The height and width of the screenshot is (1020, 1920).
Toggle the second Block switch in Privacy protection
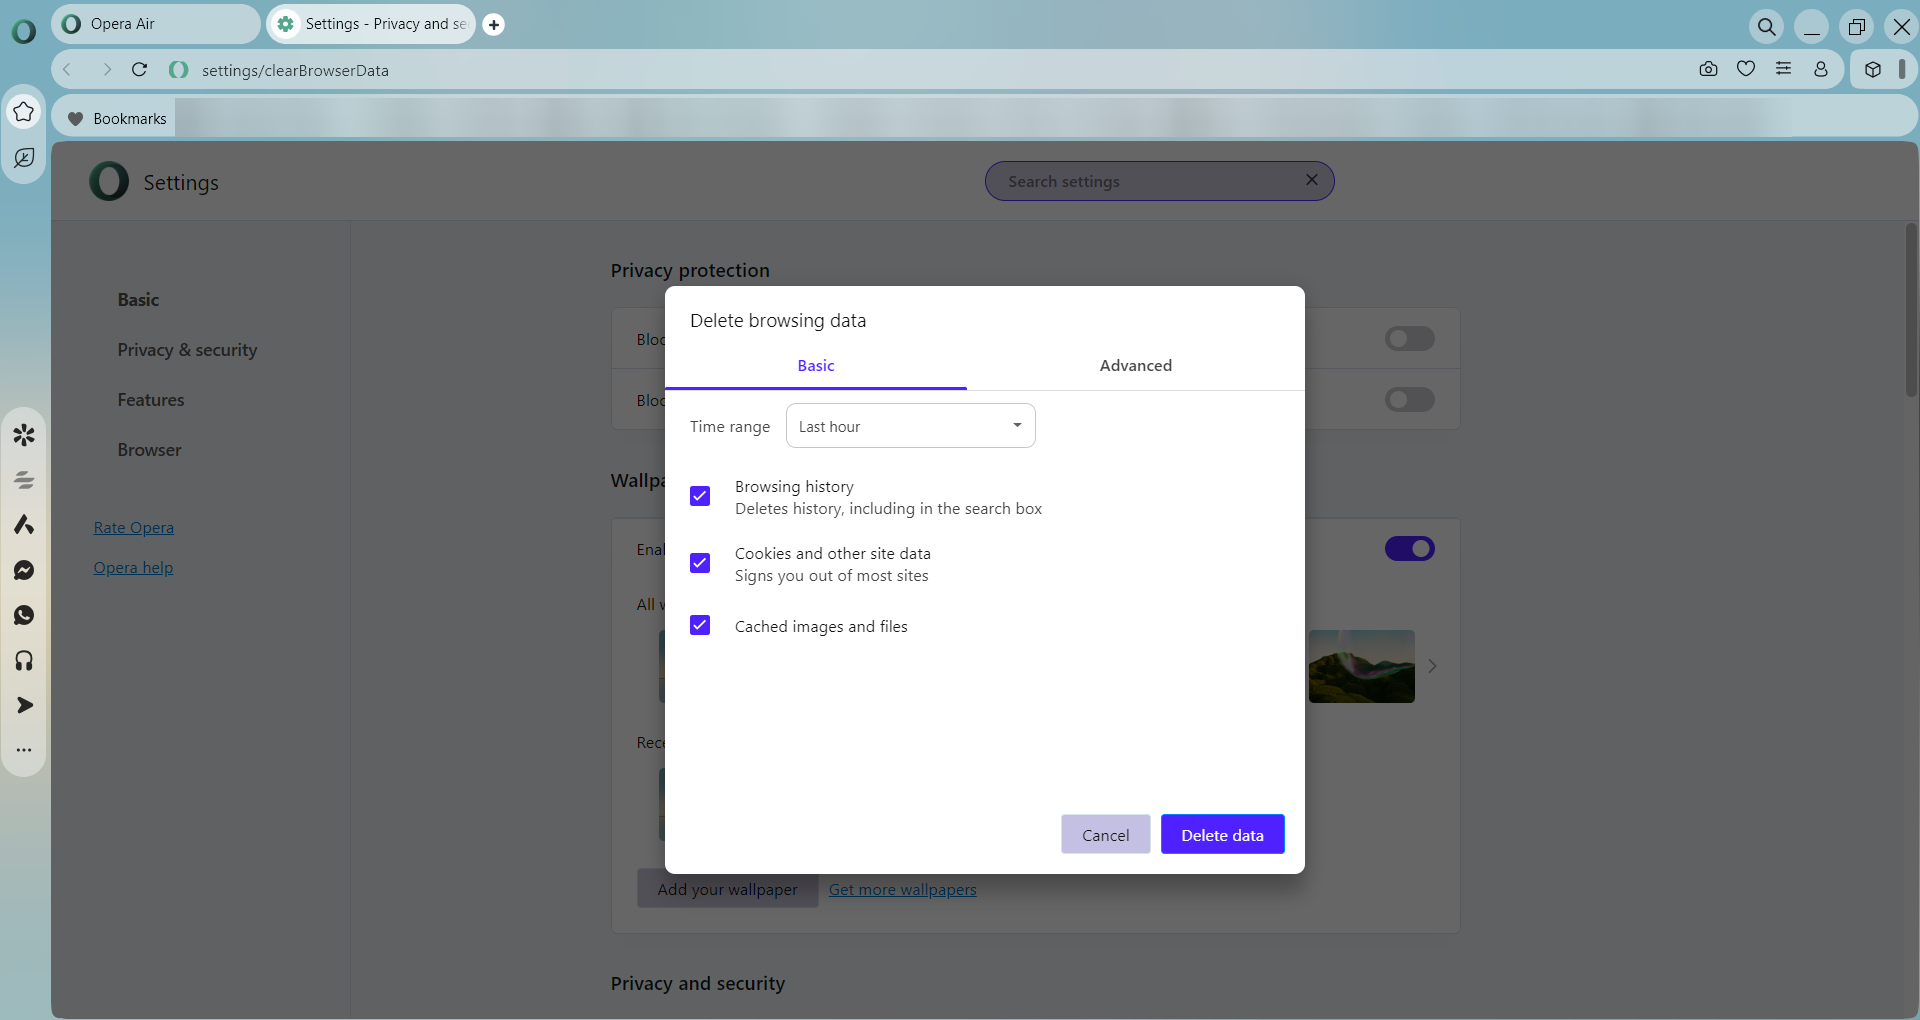click(x=1410, y=400)
